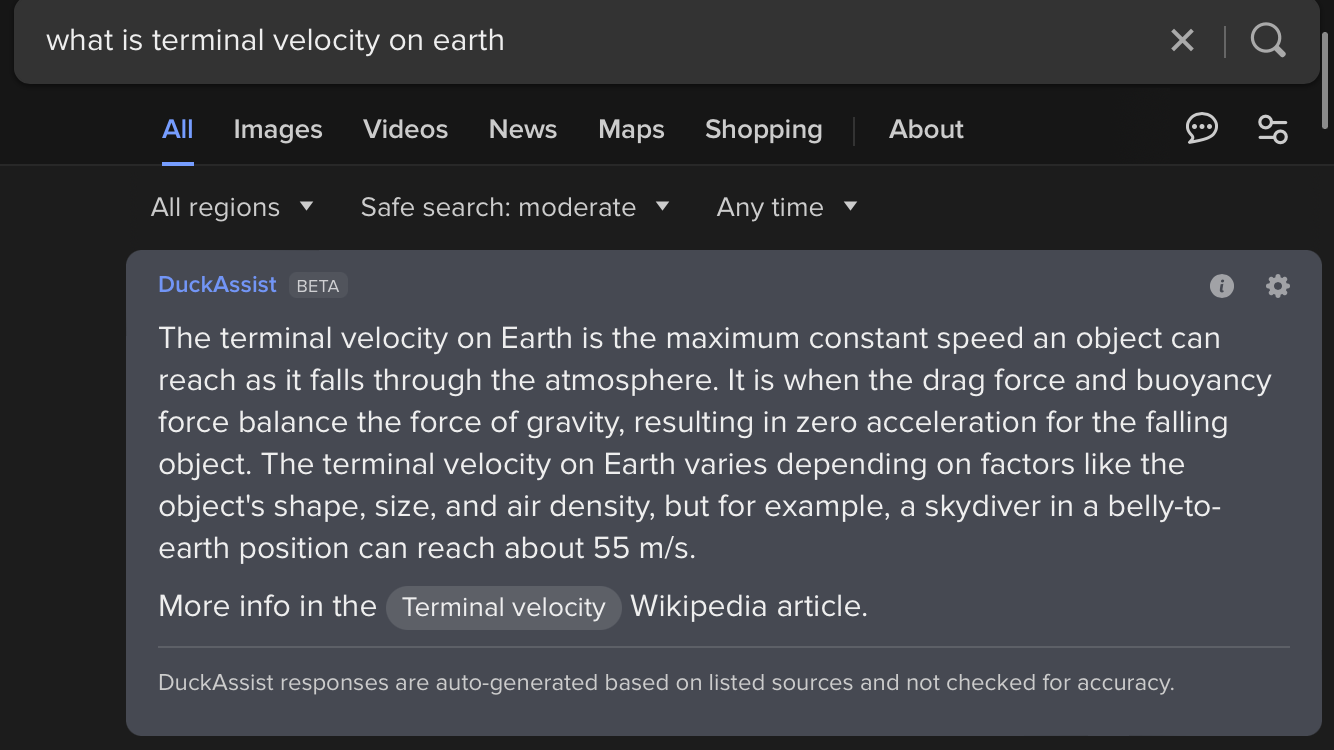
Task: Open DuckAssist settings gear icon
Action: tap(1277, 286)
